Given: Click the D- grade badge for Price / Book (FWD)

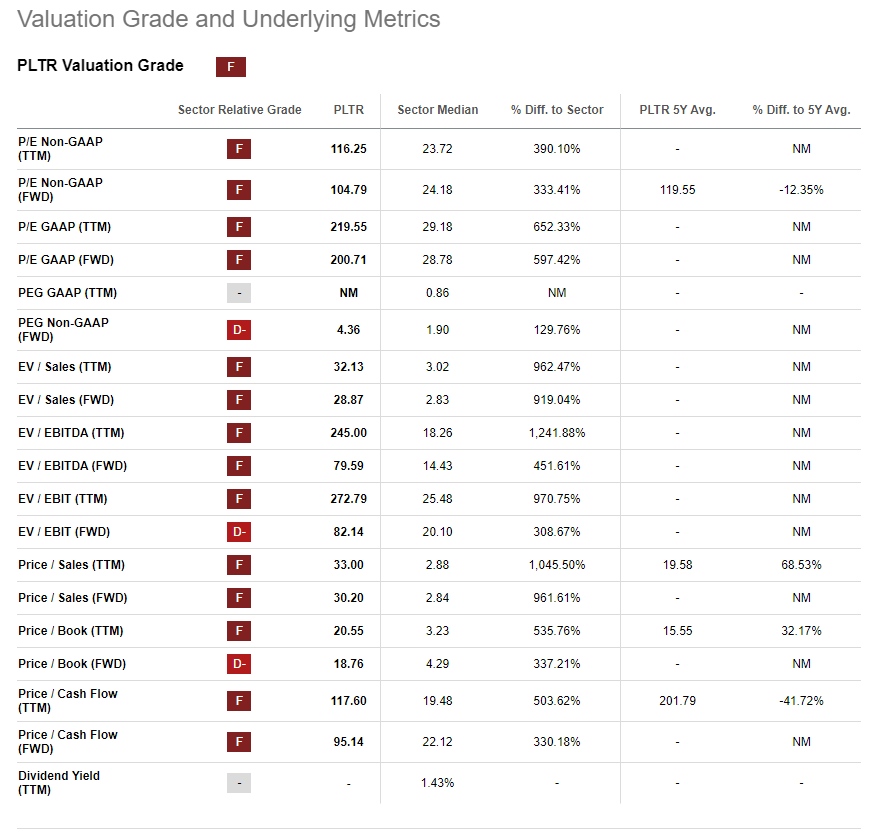Looking at the screenshot, I should pyautogui.click(x=239, y=664).
